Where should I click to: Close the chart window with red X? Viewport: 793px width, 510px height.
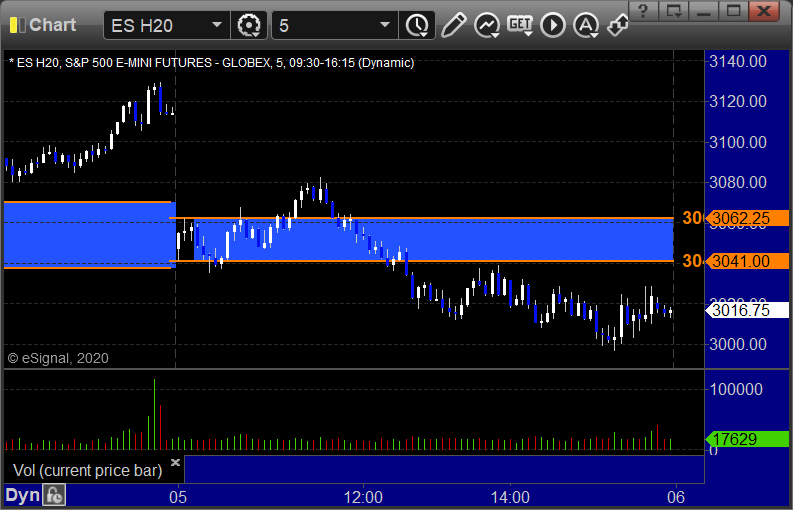click(764, 10)
